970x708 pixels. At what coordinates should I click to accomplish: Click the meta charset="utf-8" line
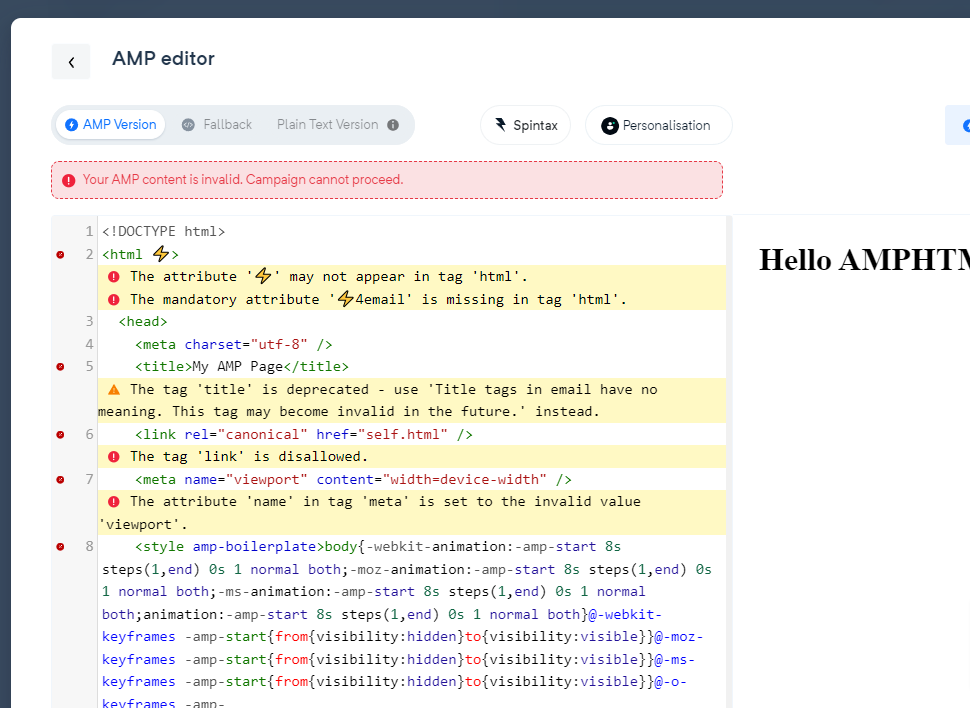pyautogui.click(x=234, y=344)
